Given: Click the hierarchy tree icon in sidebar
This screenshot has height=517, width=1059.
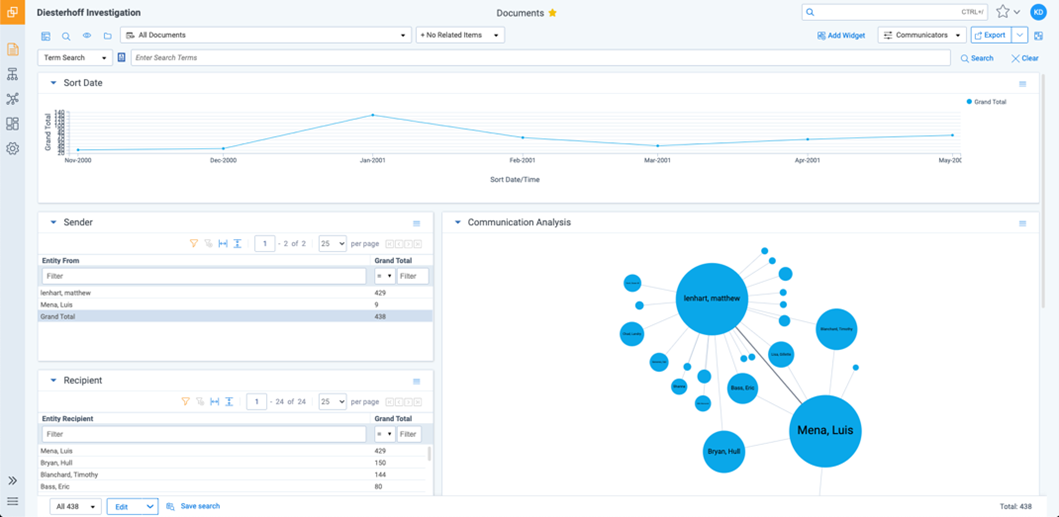Looking at the screenshot, I should tap(13, 75).
